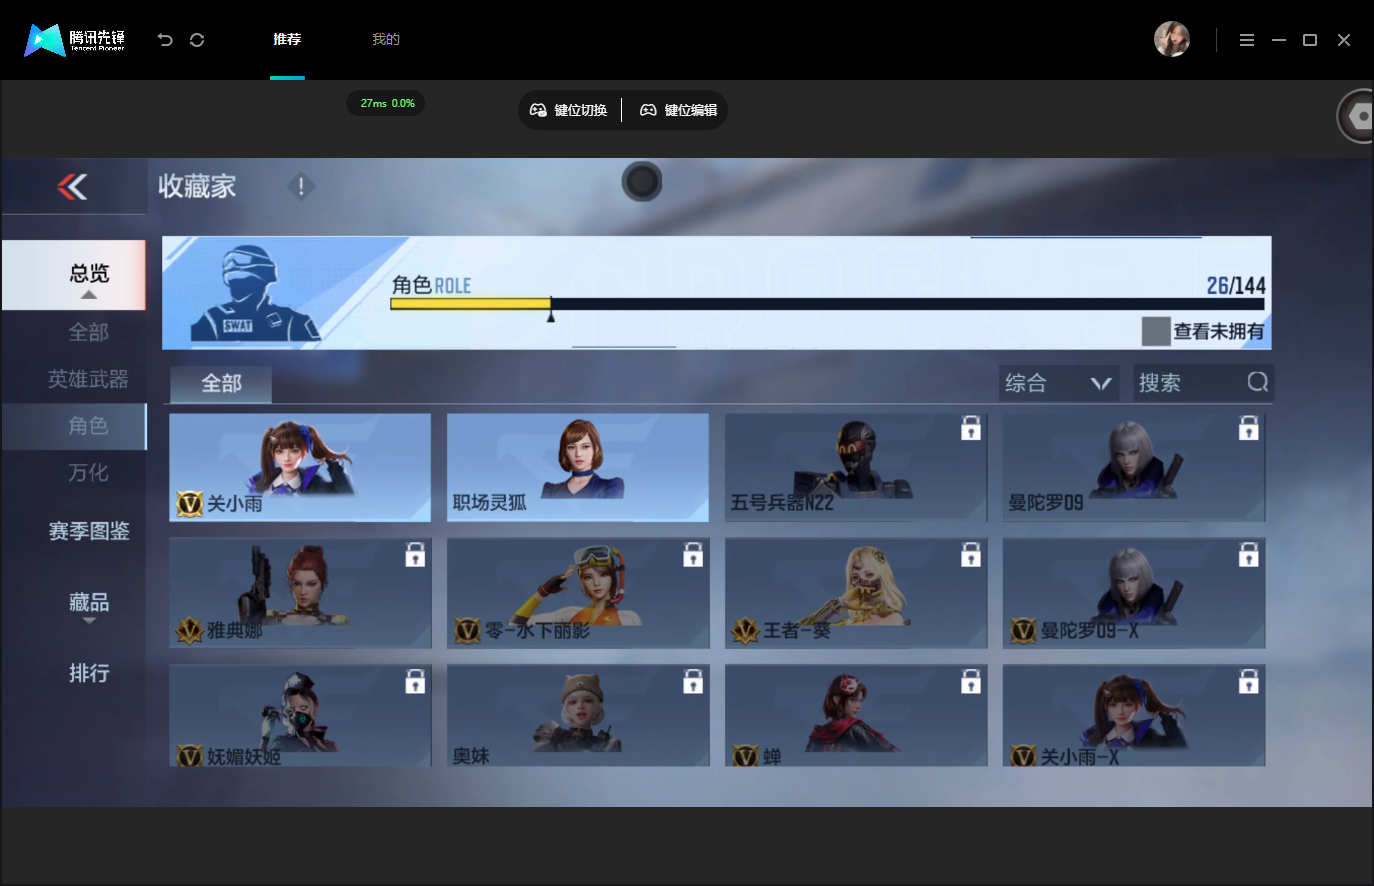Viewport: 1374px width, 886px height.
Task: Click the Tencent Pioneer logo
Action: [75, 40]
